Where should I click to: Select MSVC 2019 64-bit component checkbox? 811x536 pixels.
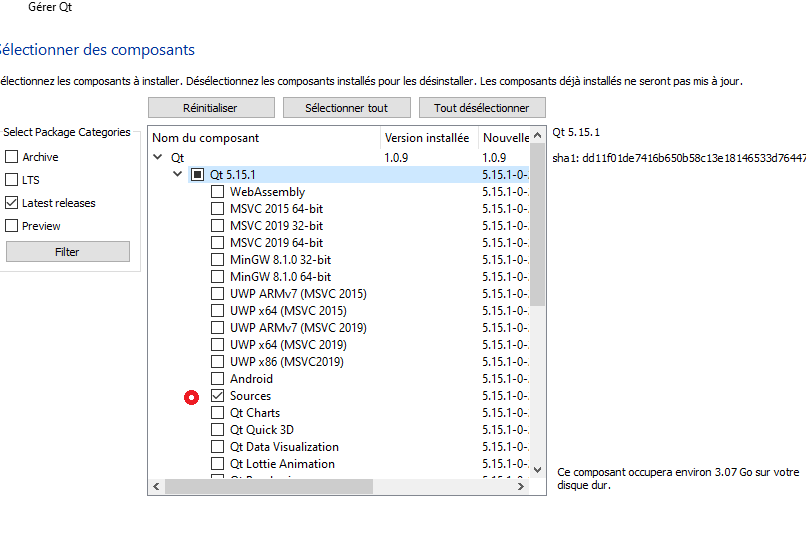pyautogui.click(x=217, y=243)
